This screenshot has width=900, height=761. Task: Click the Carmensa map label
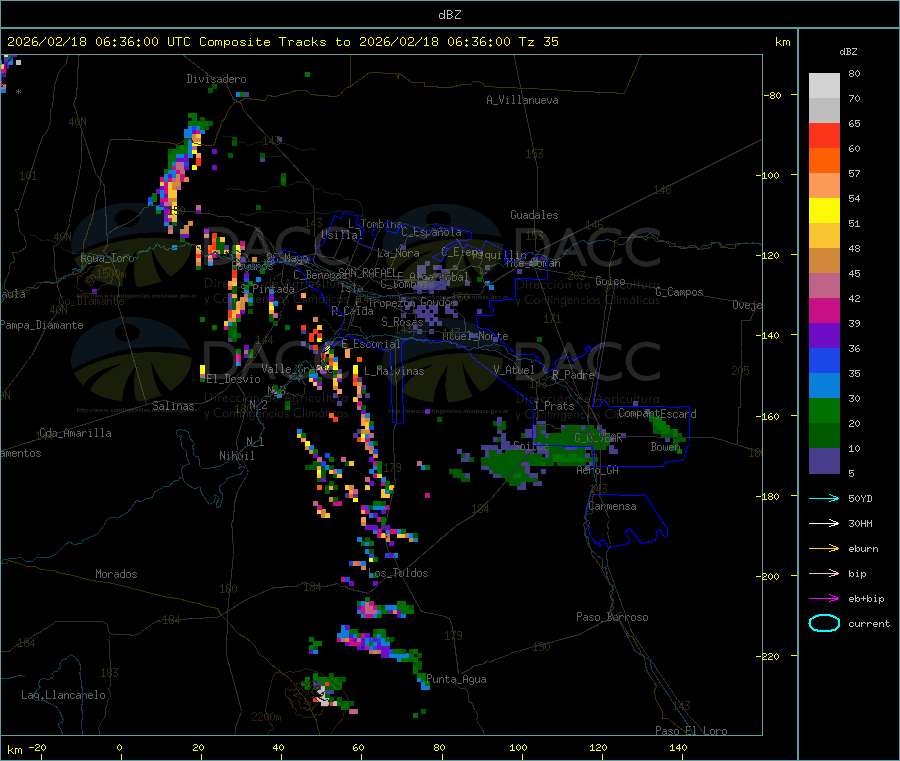tap(612, 506)
